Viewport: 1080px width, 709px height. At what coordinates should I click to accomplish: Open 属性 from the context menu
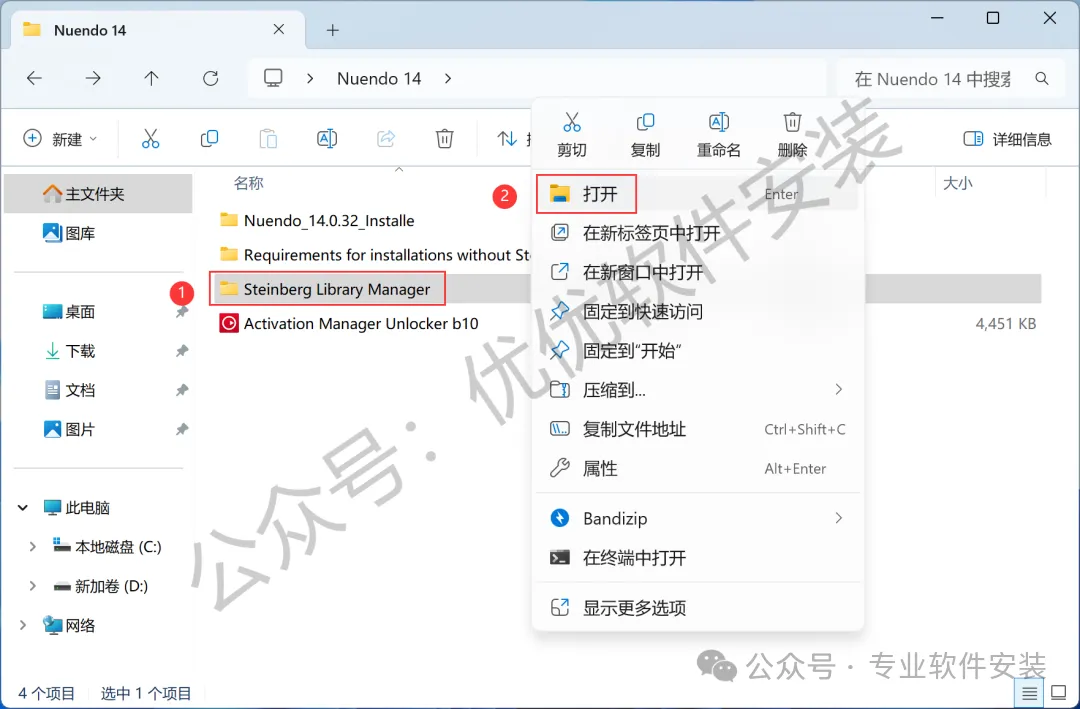(x=698, y=469)
